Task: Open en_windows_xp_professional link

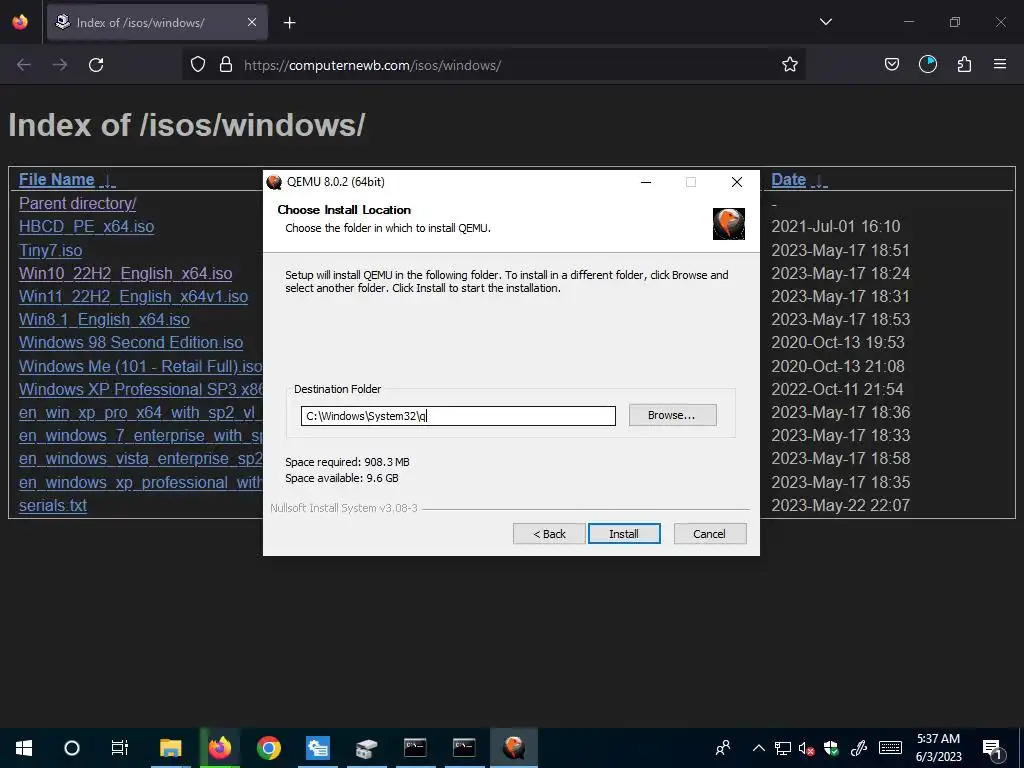Action: click(x=140, y=483)
